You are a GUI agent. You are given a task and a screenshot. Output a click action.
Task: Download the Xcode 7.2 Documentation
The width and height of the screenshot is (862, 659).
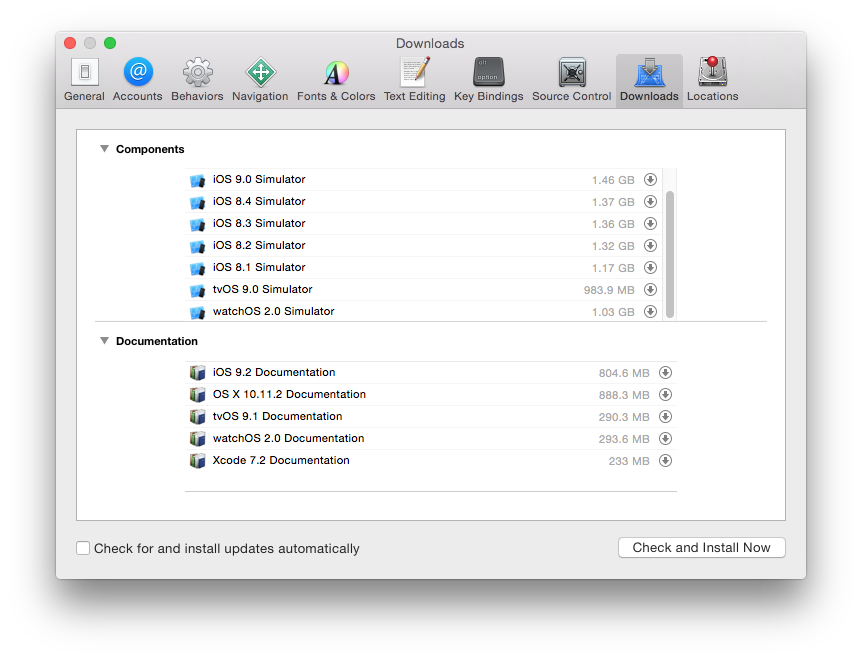pyautogui.click(x=665, y=461)
